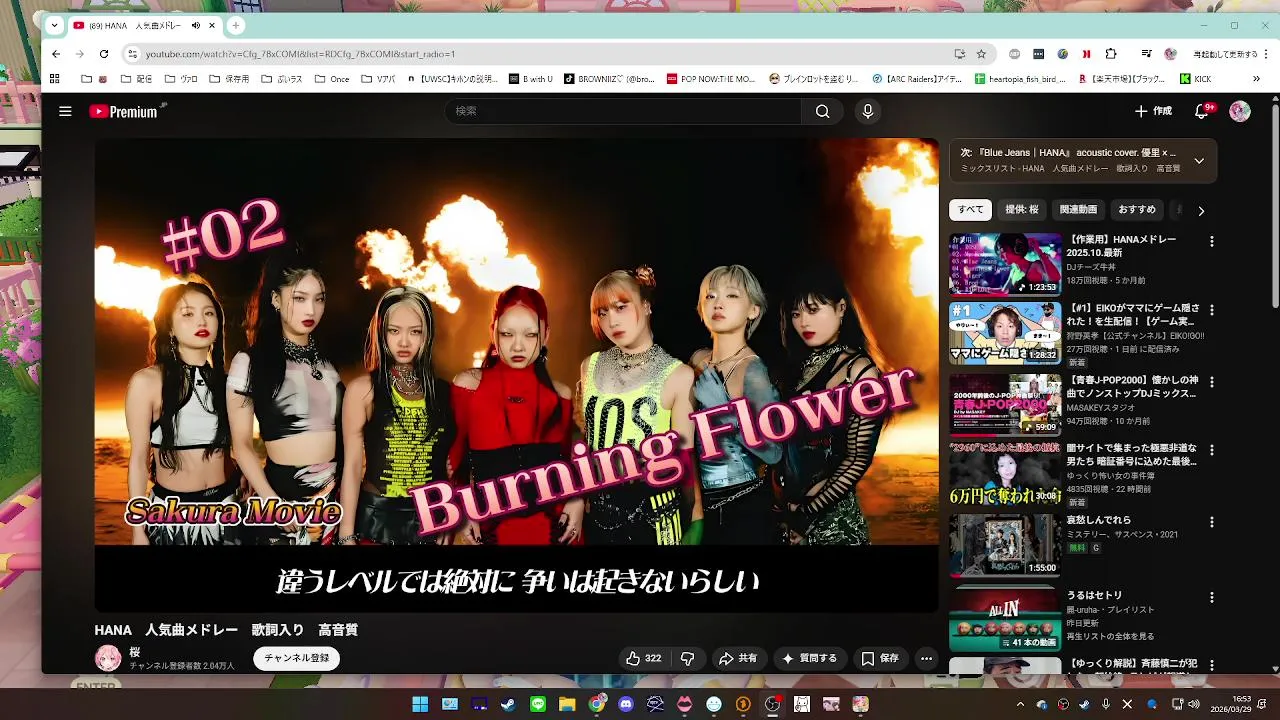Dislike the video with thumbs down

click(x=687, y=658)
